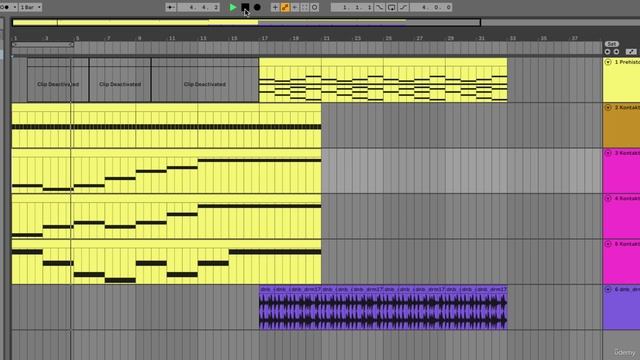Click the arrangement position field 4. 4. 2
The width and height of the screenshot is (640, 360).
pos(199,7)
